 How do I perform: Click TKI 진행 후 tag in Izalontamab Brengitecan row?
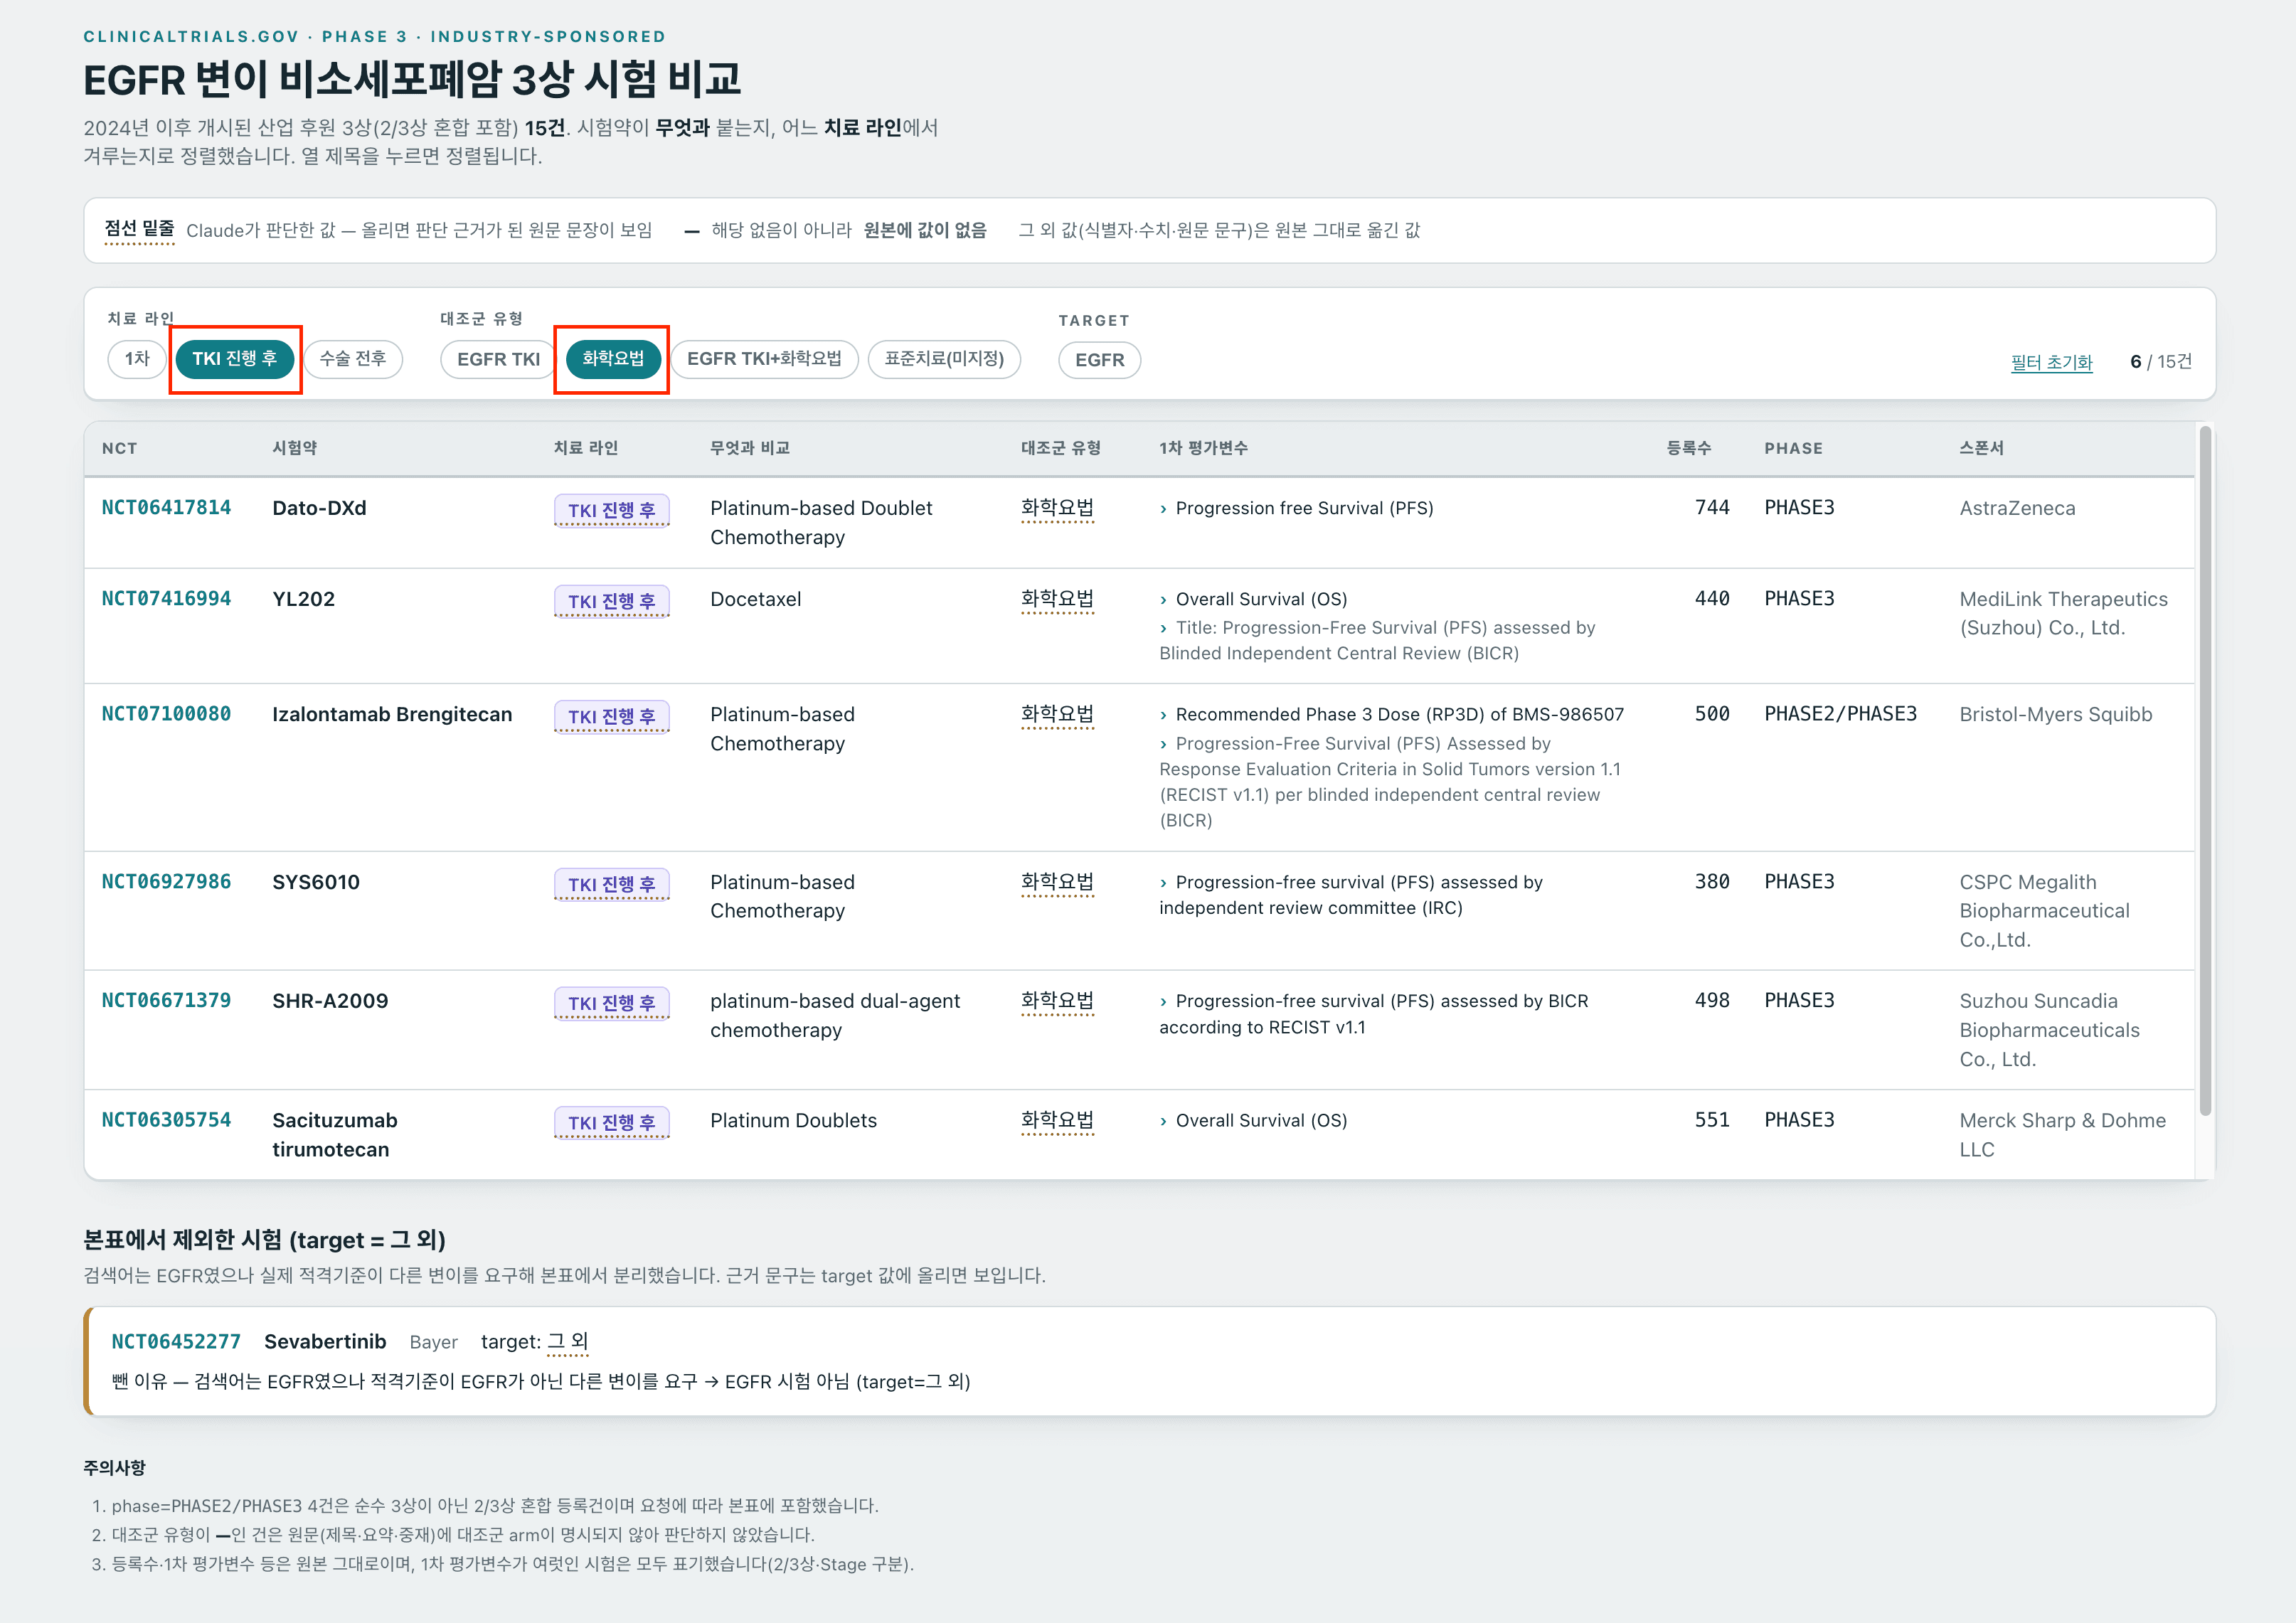pos(612,716)
